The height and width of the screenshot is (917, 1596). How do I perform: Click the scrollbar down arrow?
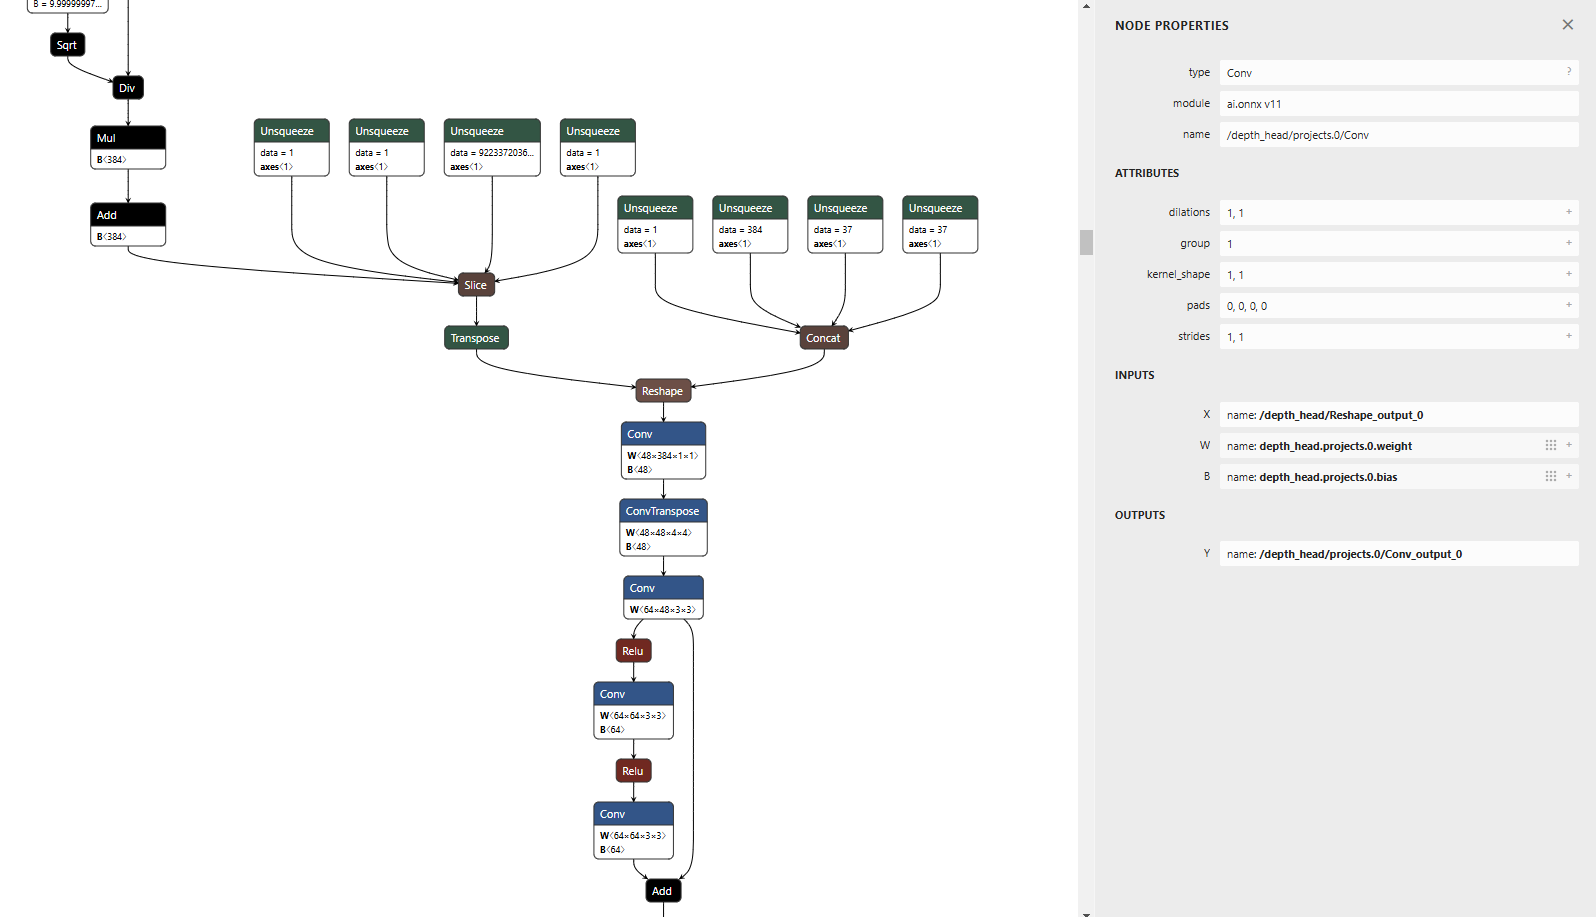click(1086, 912)
